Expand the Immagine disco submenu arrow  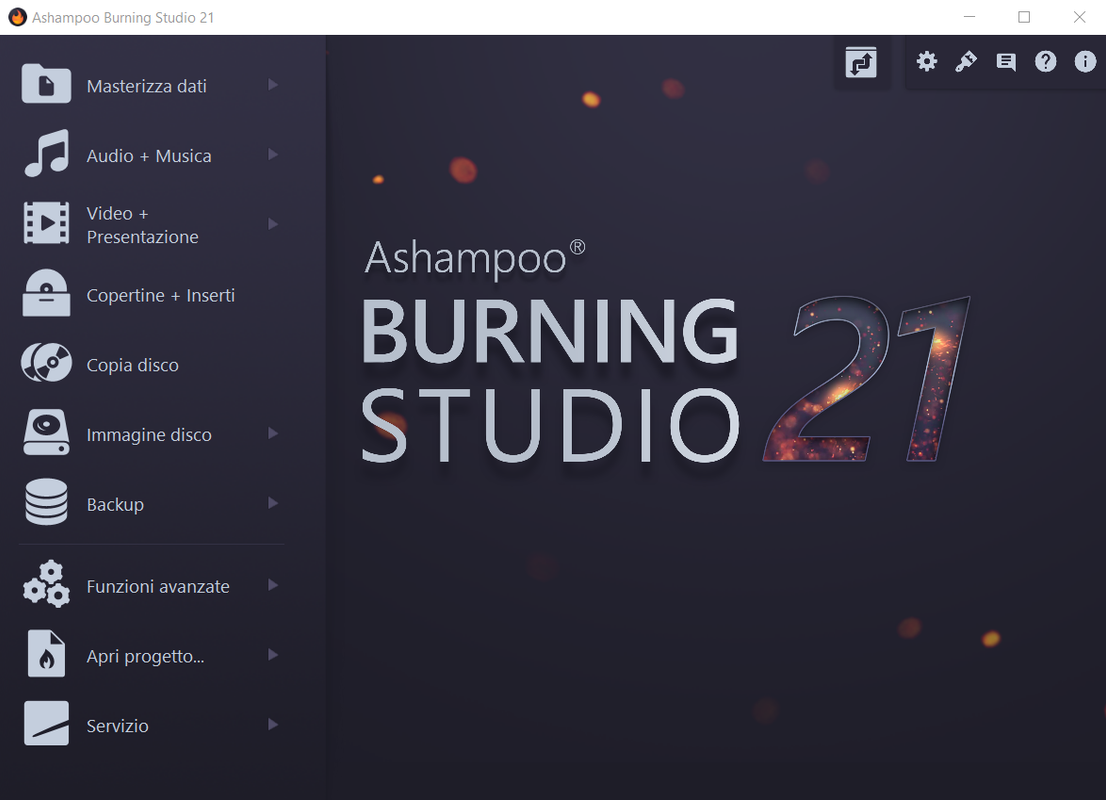[273, 434]
